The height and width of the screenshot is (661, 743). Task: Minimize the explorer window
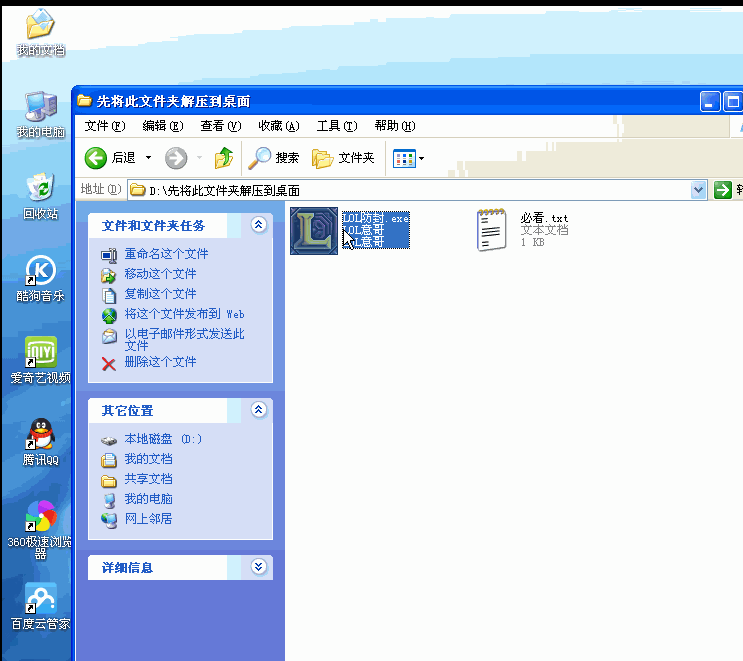click(x=709, y=101)
